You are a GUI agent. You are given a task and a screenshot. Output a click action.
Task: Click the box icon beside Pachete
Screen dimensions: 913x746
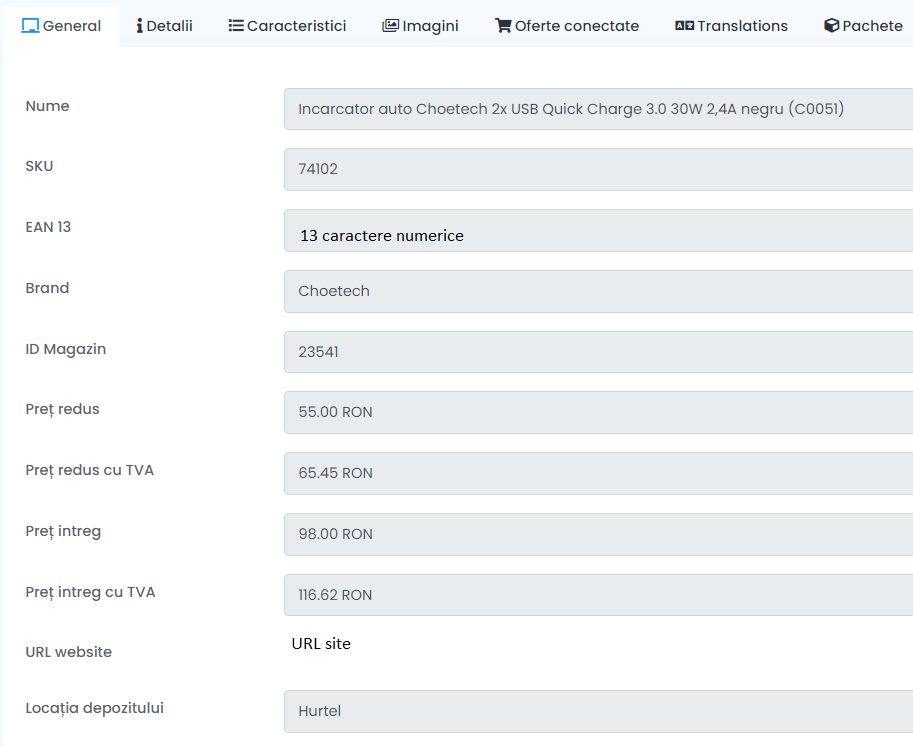(831, 26)
